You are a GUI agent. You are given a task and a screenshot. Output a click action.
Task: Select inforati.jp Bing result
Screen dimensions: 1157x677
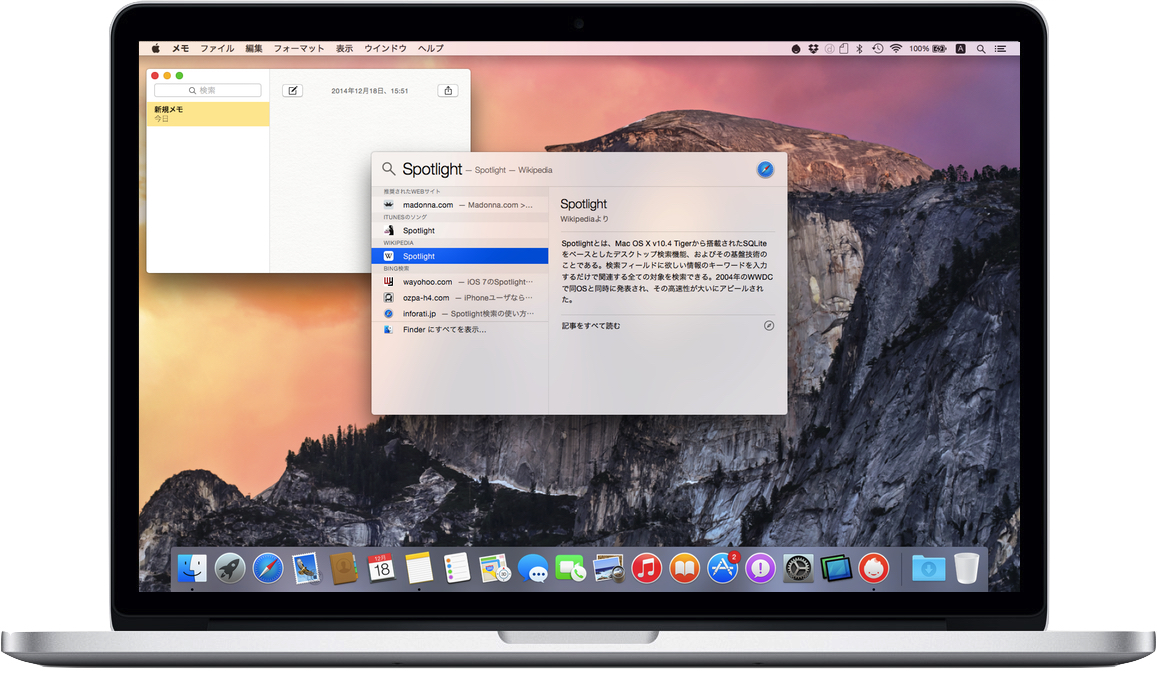[460, 314]
